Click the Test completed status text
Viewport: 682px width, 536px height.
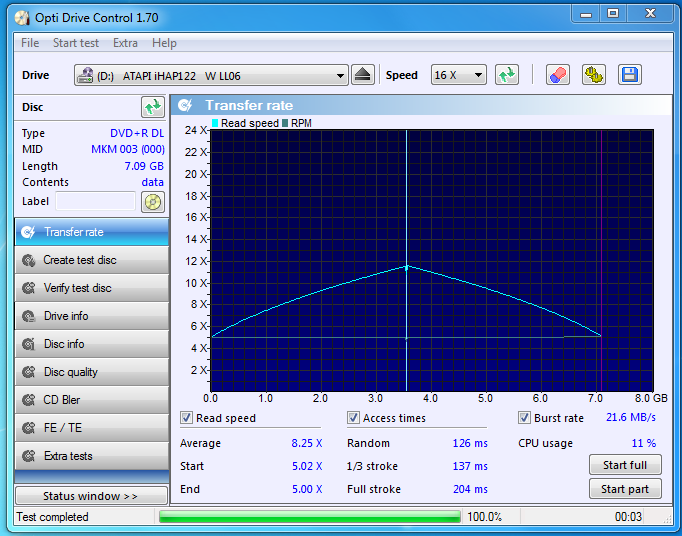coord(53,517)
